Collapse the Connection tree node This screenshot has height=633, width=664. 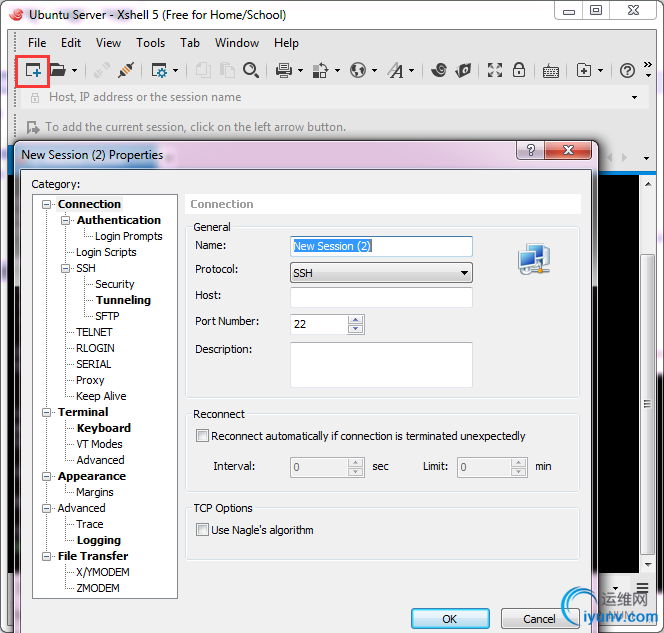tap(47, 205)
